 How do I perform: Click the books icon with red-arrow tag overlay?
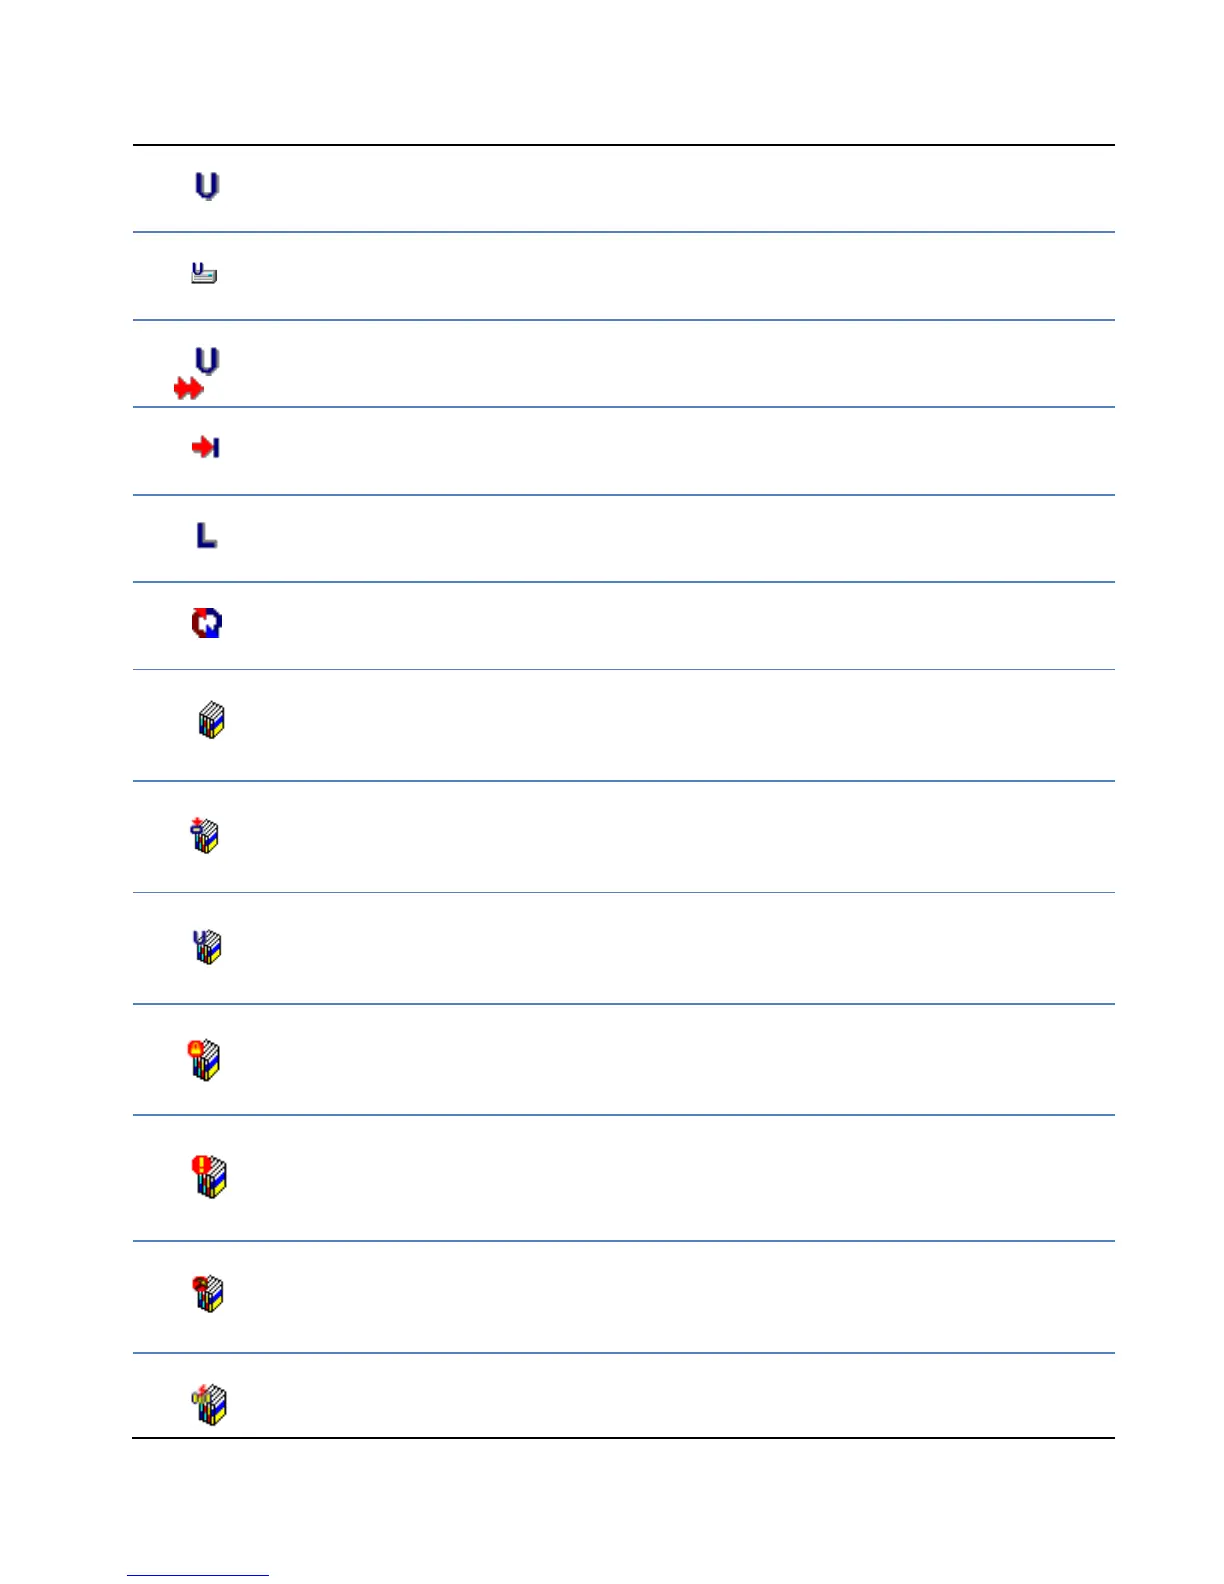(x=205, y=835)
